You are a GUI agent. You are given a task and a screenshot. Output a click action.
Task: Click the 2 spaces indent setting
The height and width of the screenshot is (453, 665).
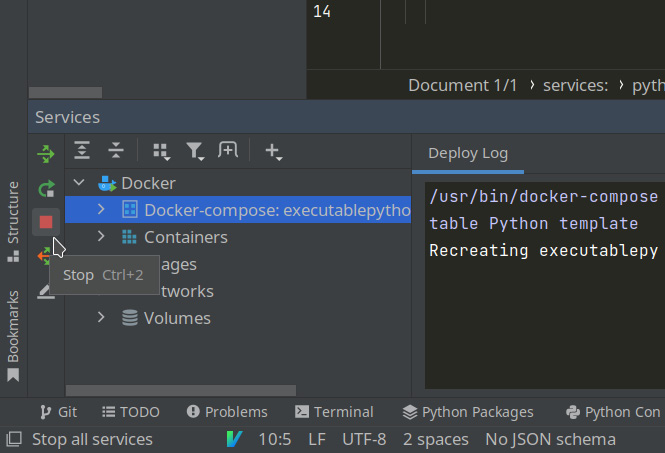[x=436, y=439]
